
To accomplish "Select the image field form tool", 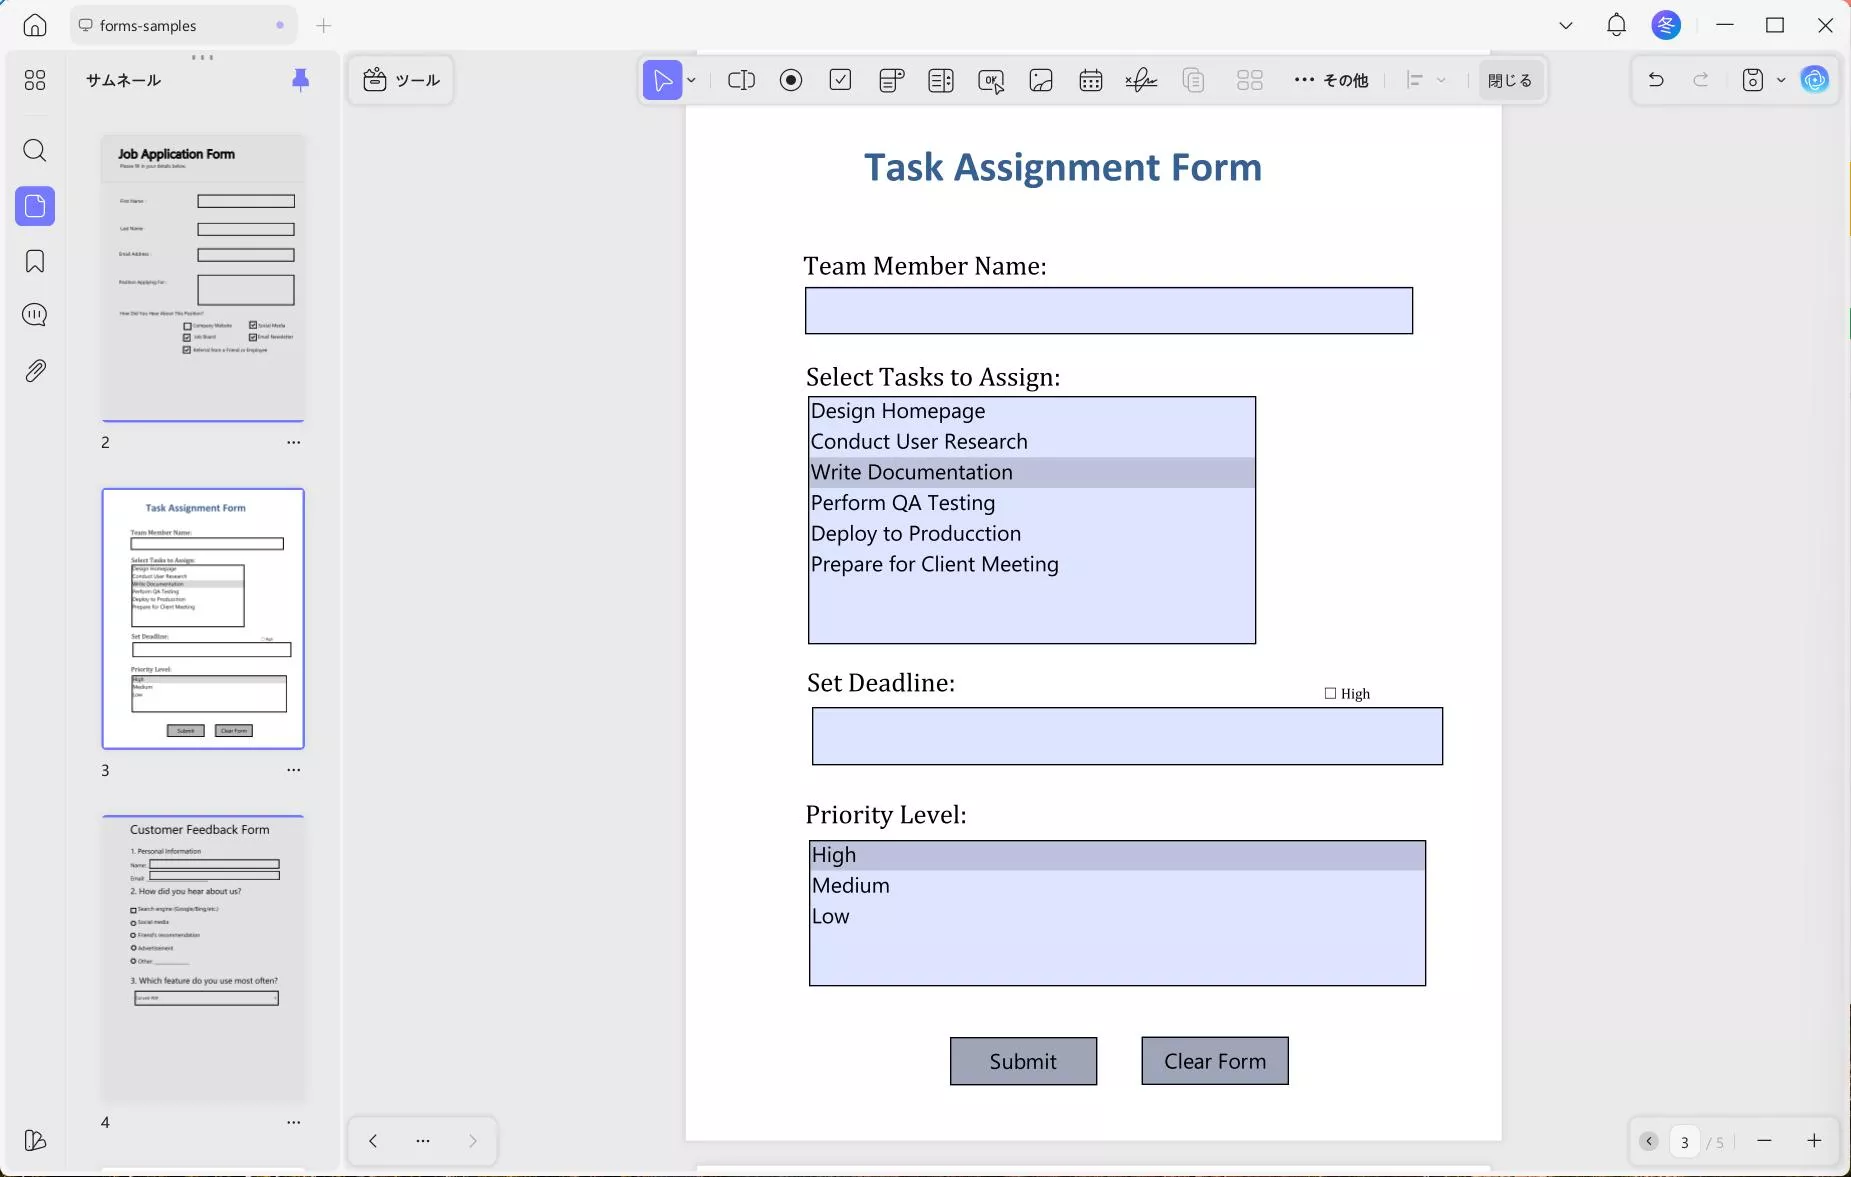I will tap(1041, 80).
